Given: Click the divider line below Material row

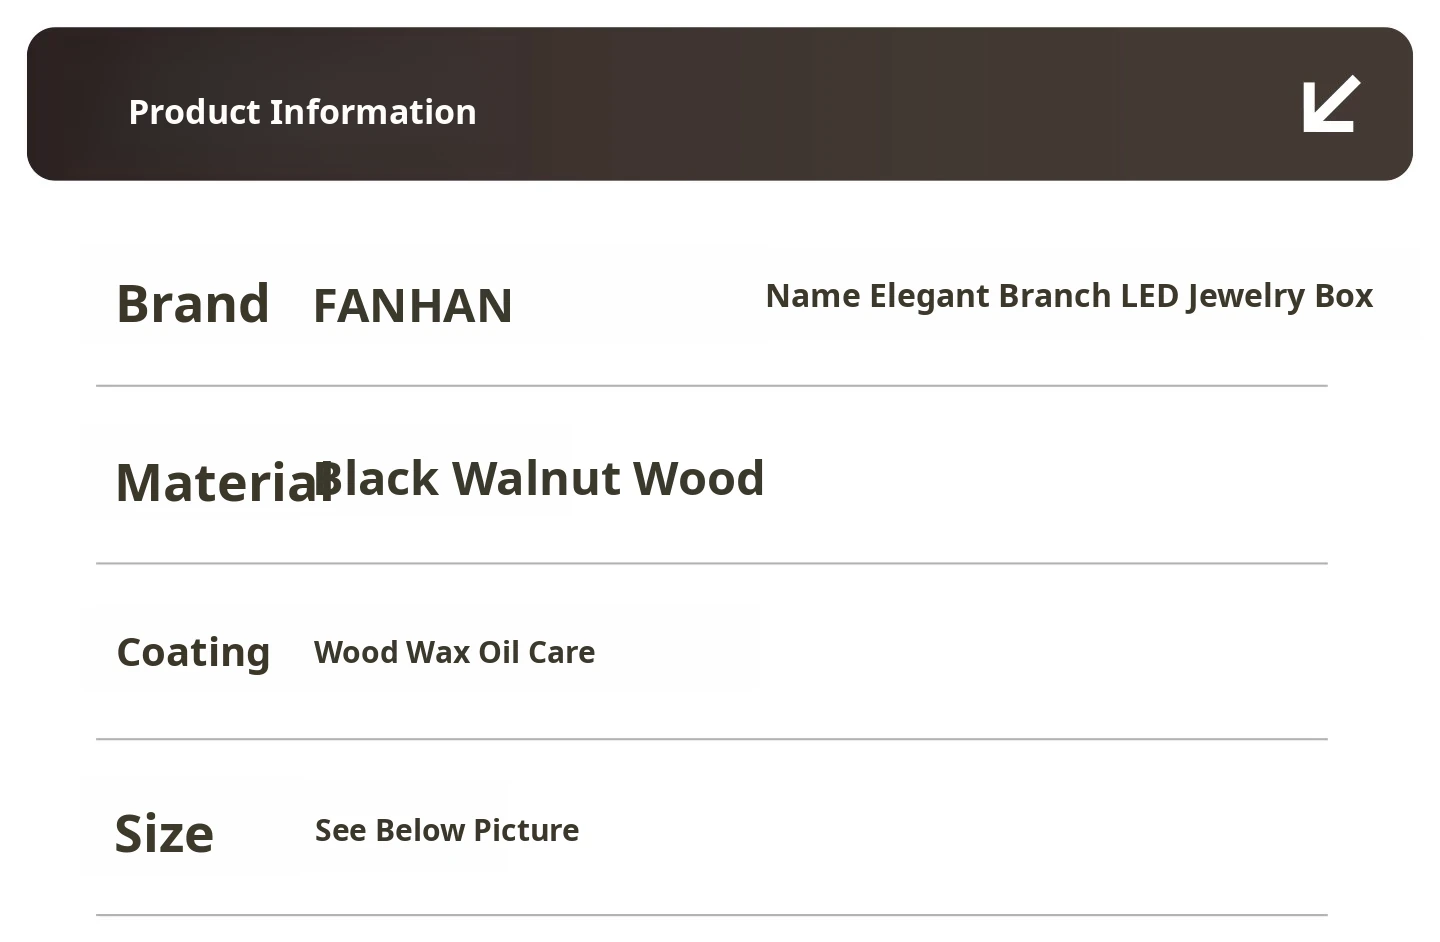Looking at the screenshot, I should tap(711, 563).
